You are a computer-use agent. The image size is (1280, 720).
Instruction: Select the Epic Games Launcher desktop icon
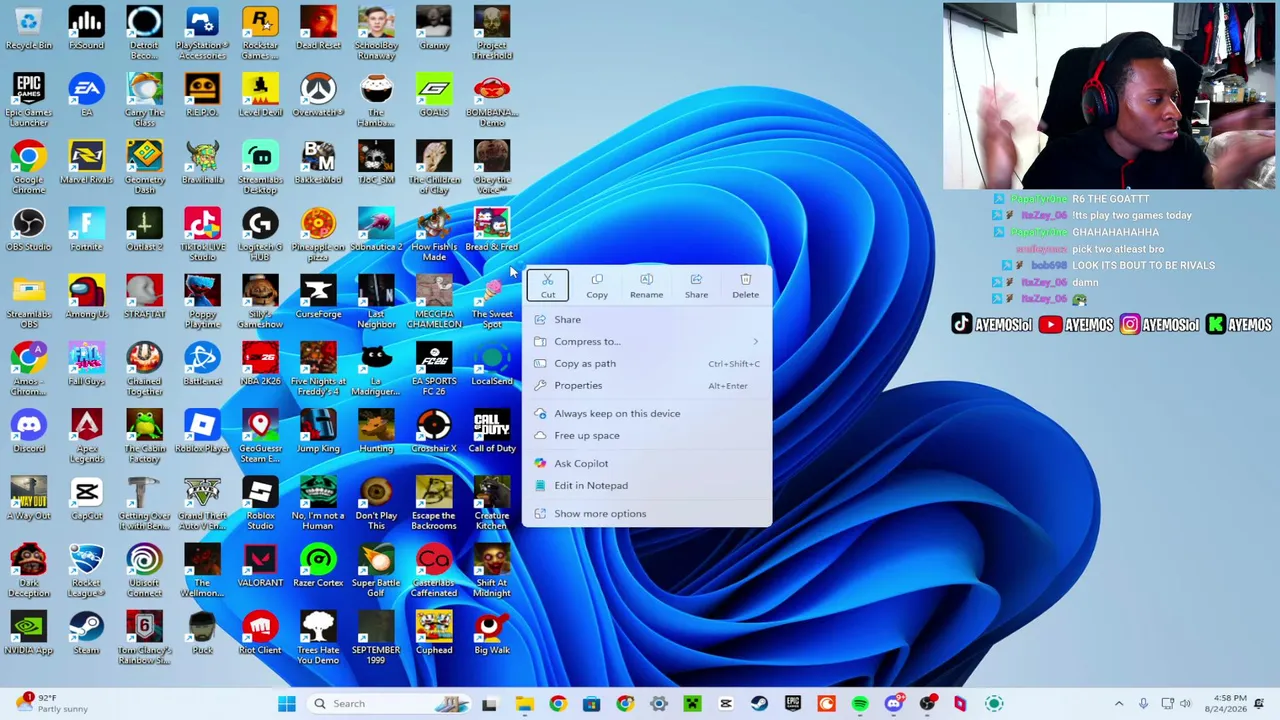[x=29, y=100]
